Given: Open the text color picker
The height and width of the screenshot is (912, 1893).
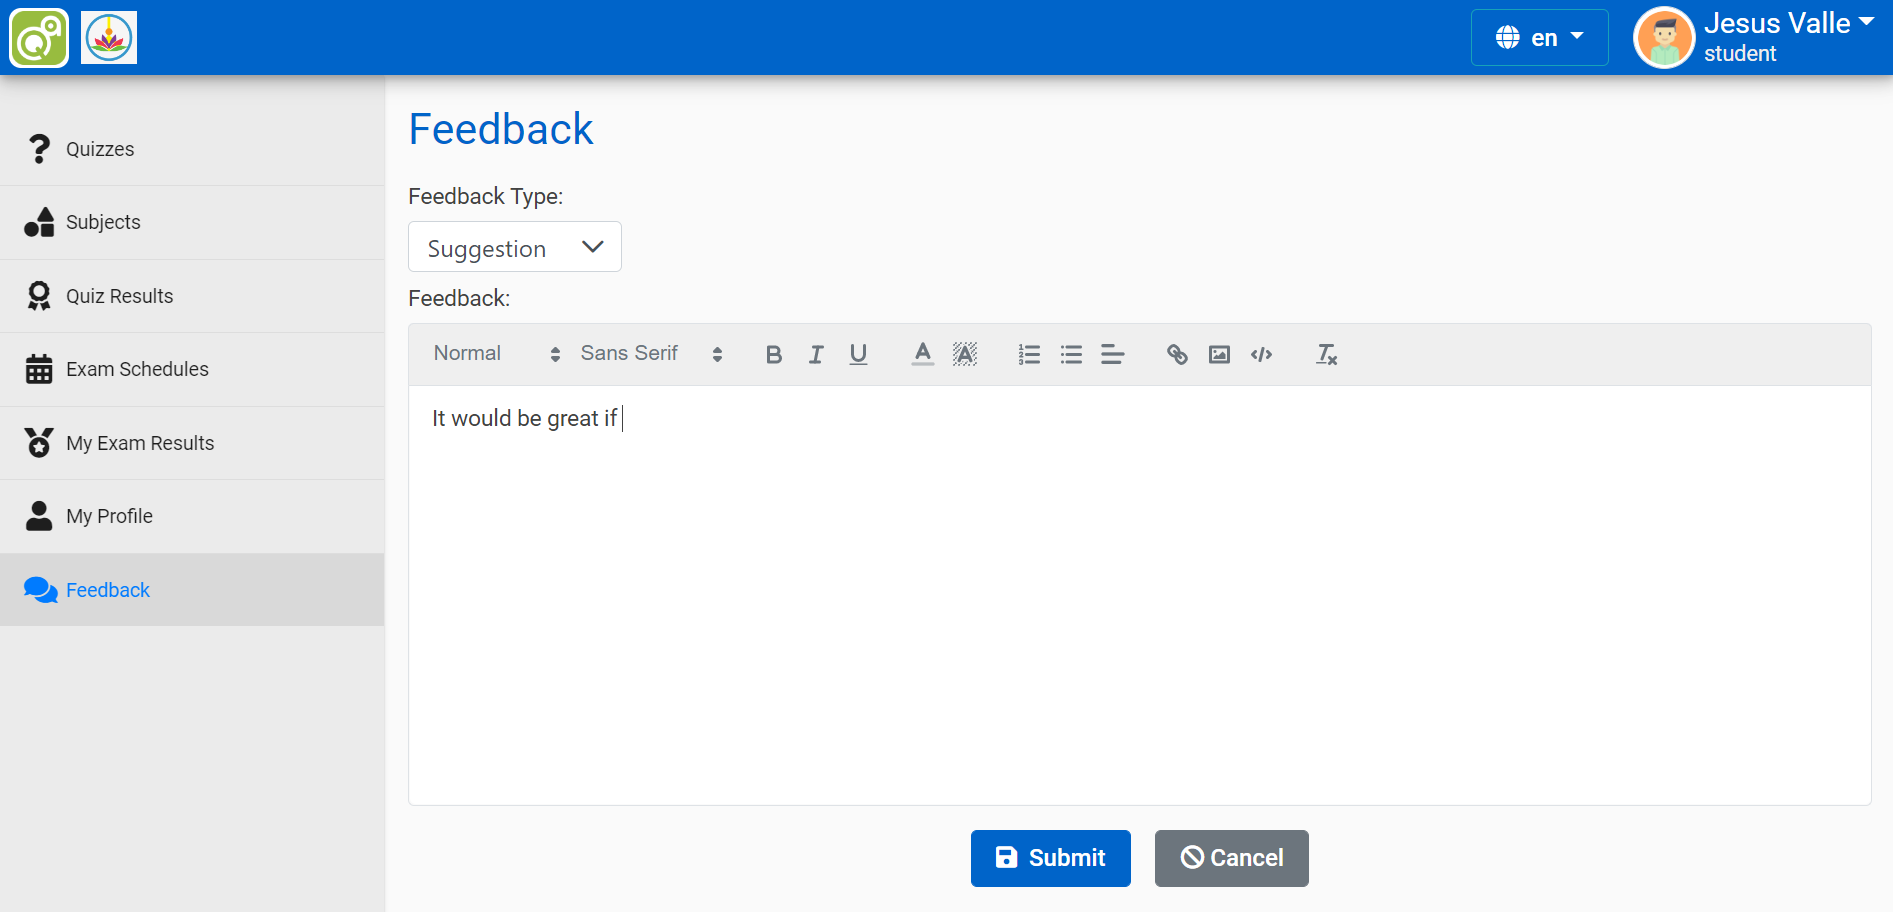Looking at the screenshot, I should point(922,354).
